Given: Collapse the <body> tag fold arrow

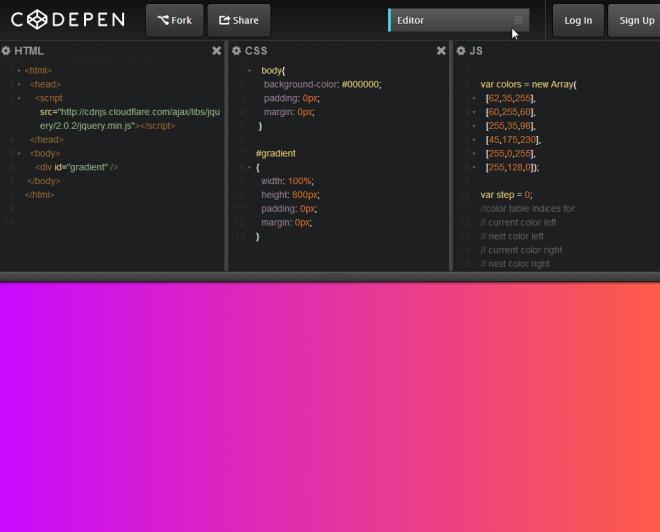Looking at the screenshot, I should pyautogui.click(x=19, y=153).
